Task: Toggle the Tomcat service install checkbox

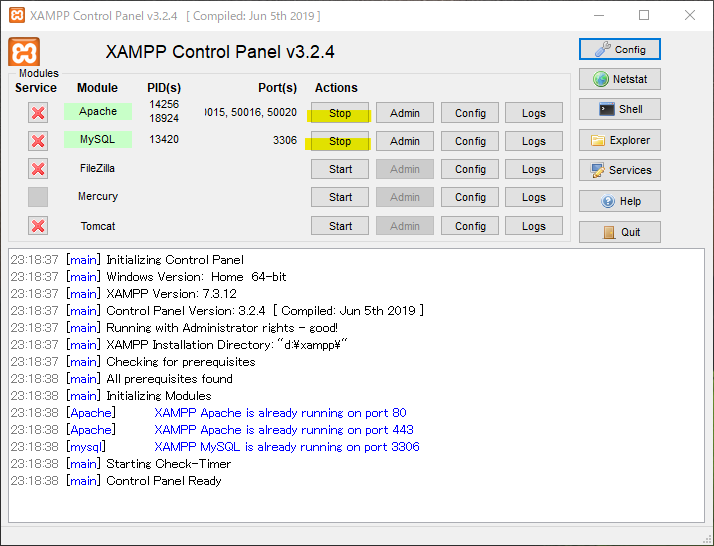Action: click(x=38, y=226)
